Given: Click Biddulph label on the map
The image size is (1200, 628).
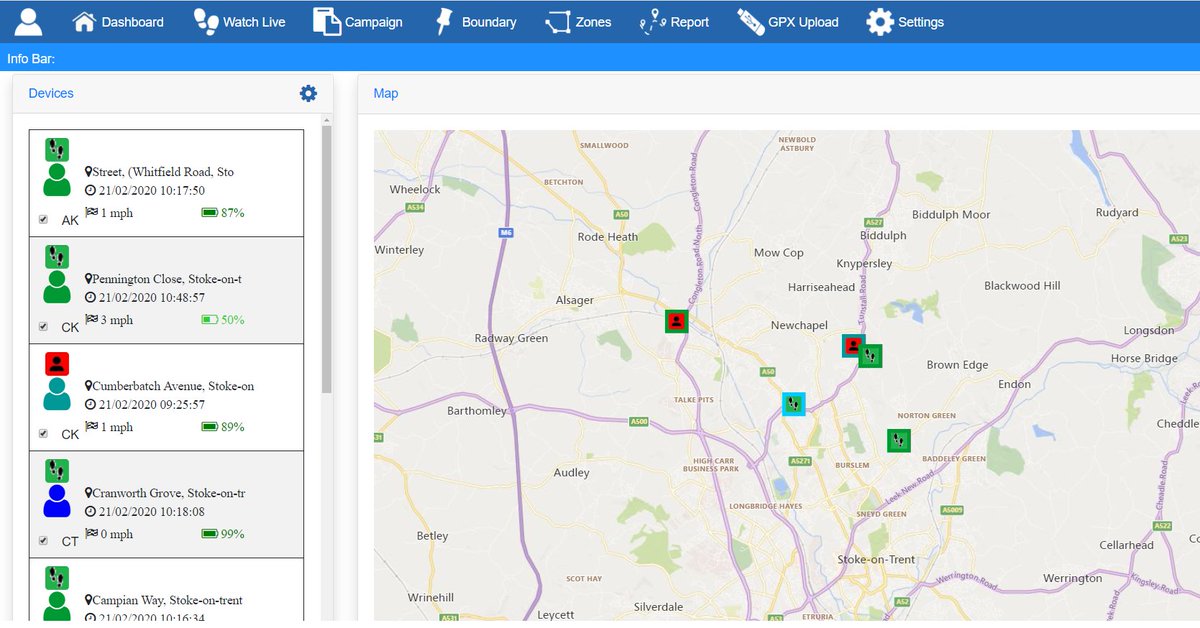Looking at the screenshot, I should [x=883, y=236].
